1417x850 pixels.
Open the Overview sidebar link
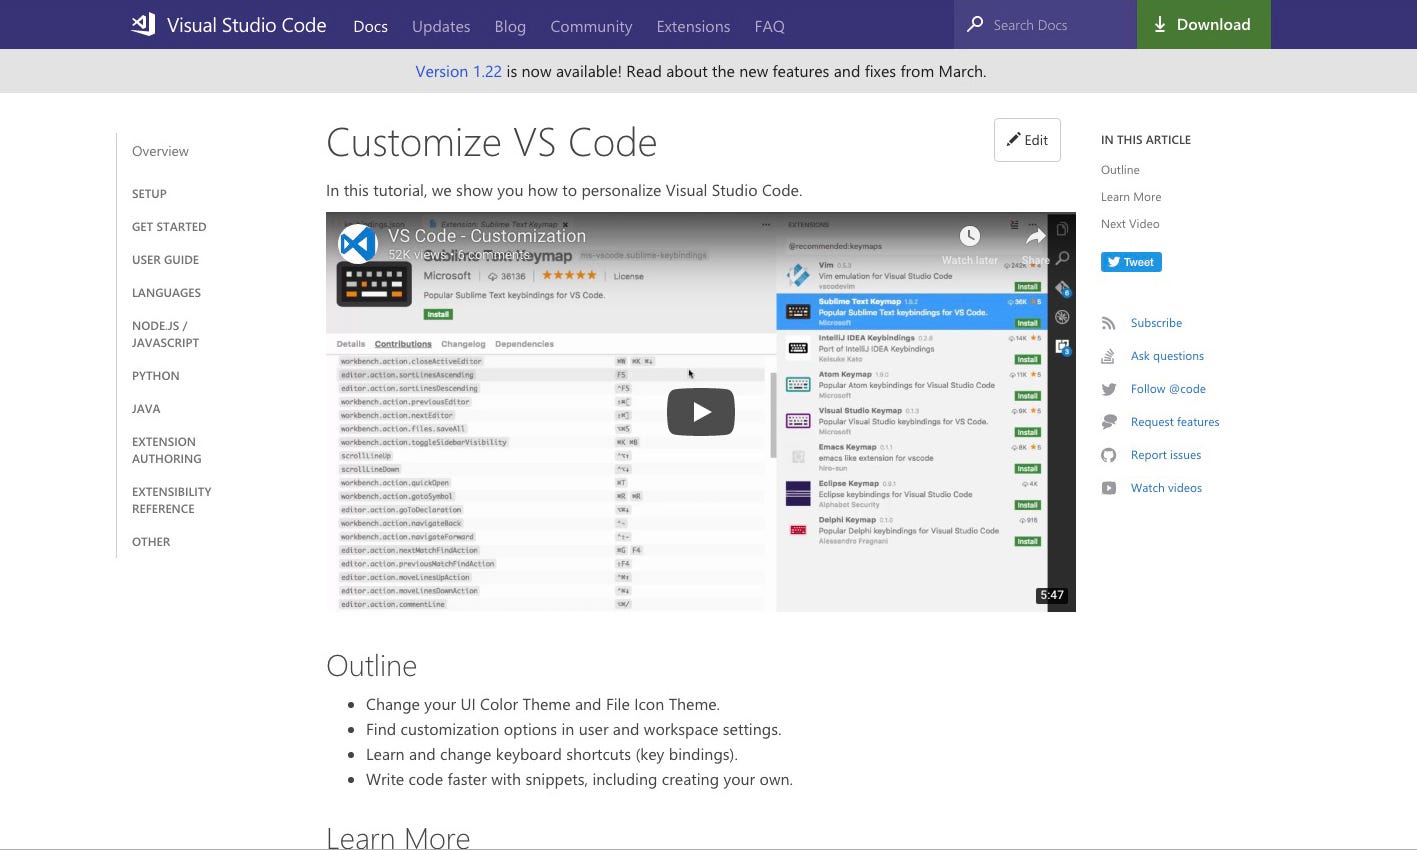[160, 151]
